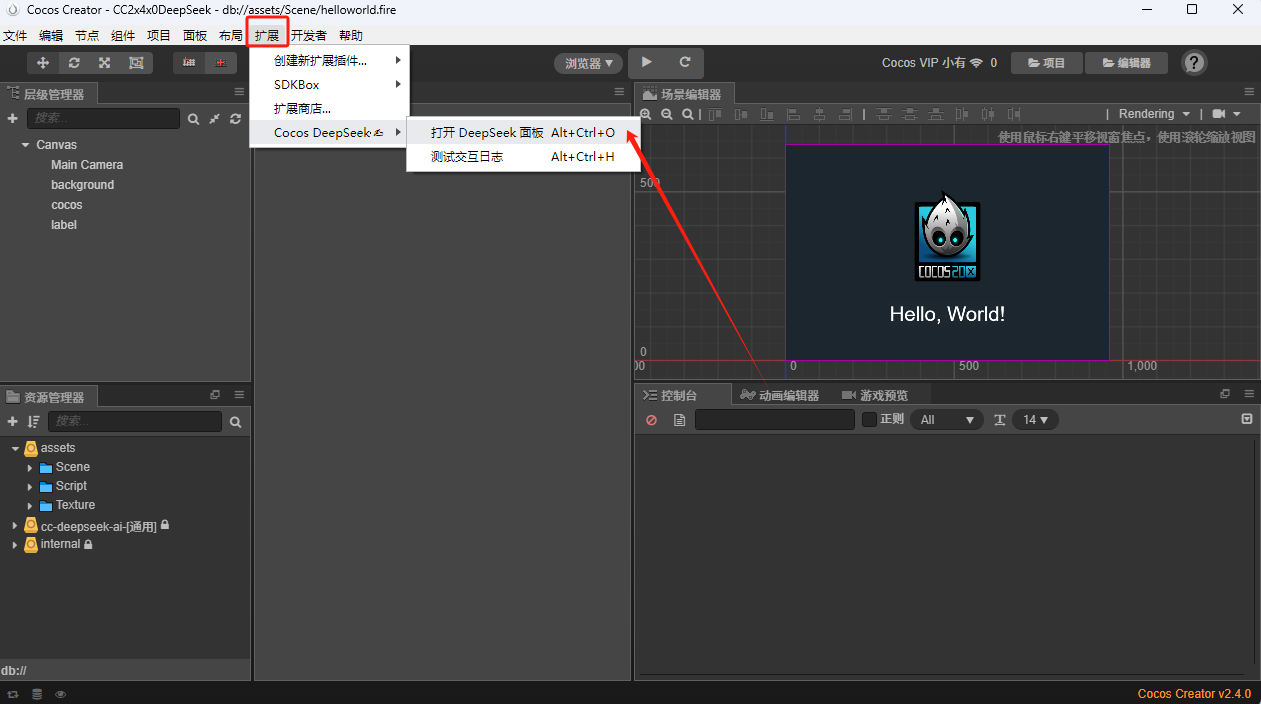Viewport: 1261px width, 704px height.
Task: Select the Rotate transform tool
Action: 74,62
